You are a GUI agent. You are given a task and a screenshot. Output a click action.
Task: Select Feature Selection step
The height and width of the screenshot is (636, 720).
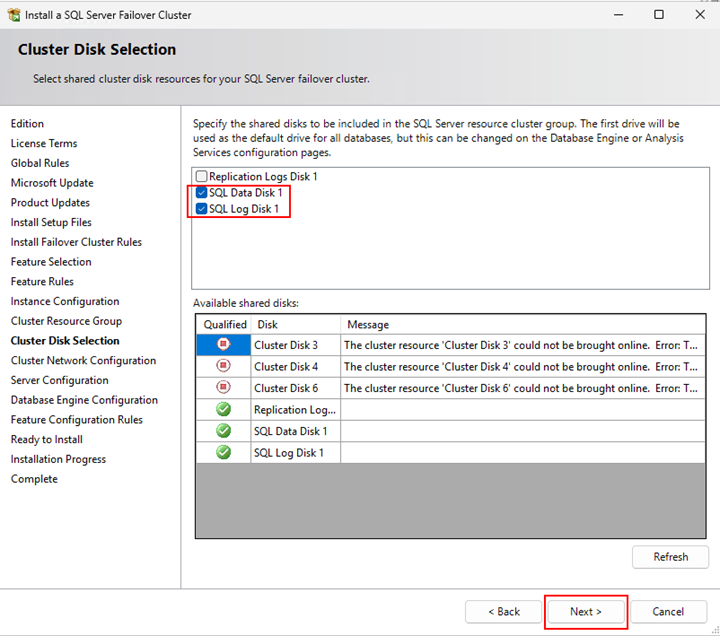click(51, 262)
